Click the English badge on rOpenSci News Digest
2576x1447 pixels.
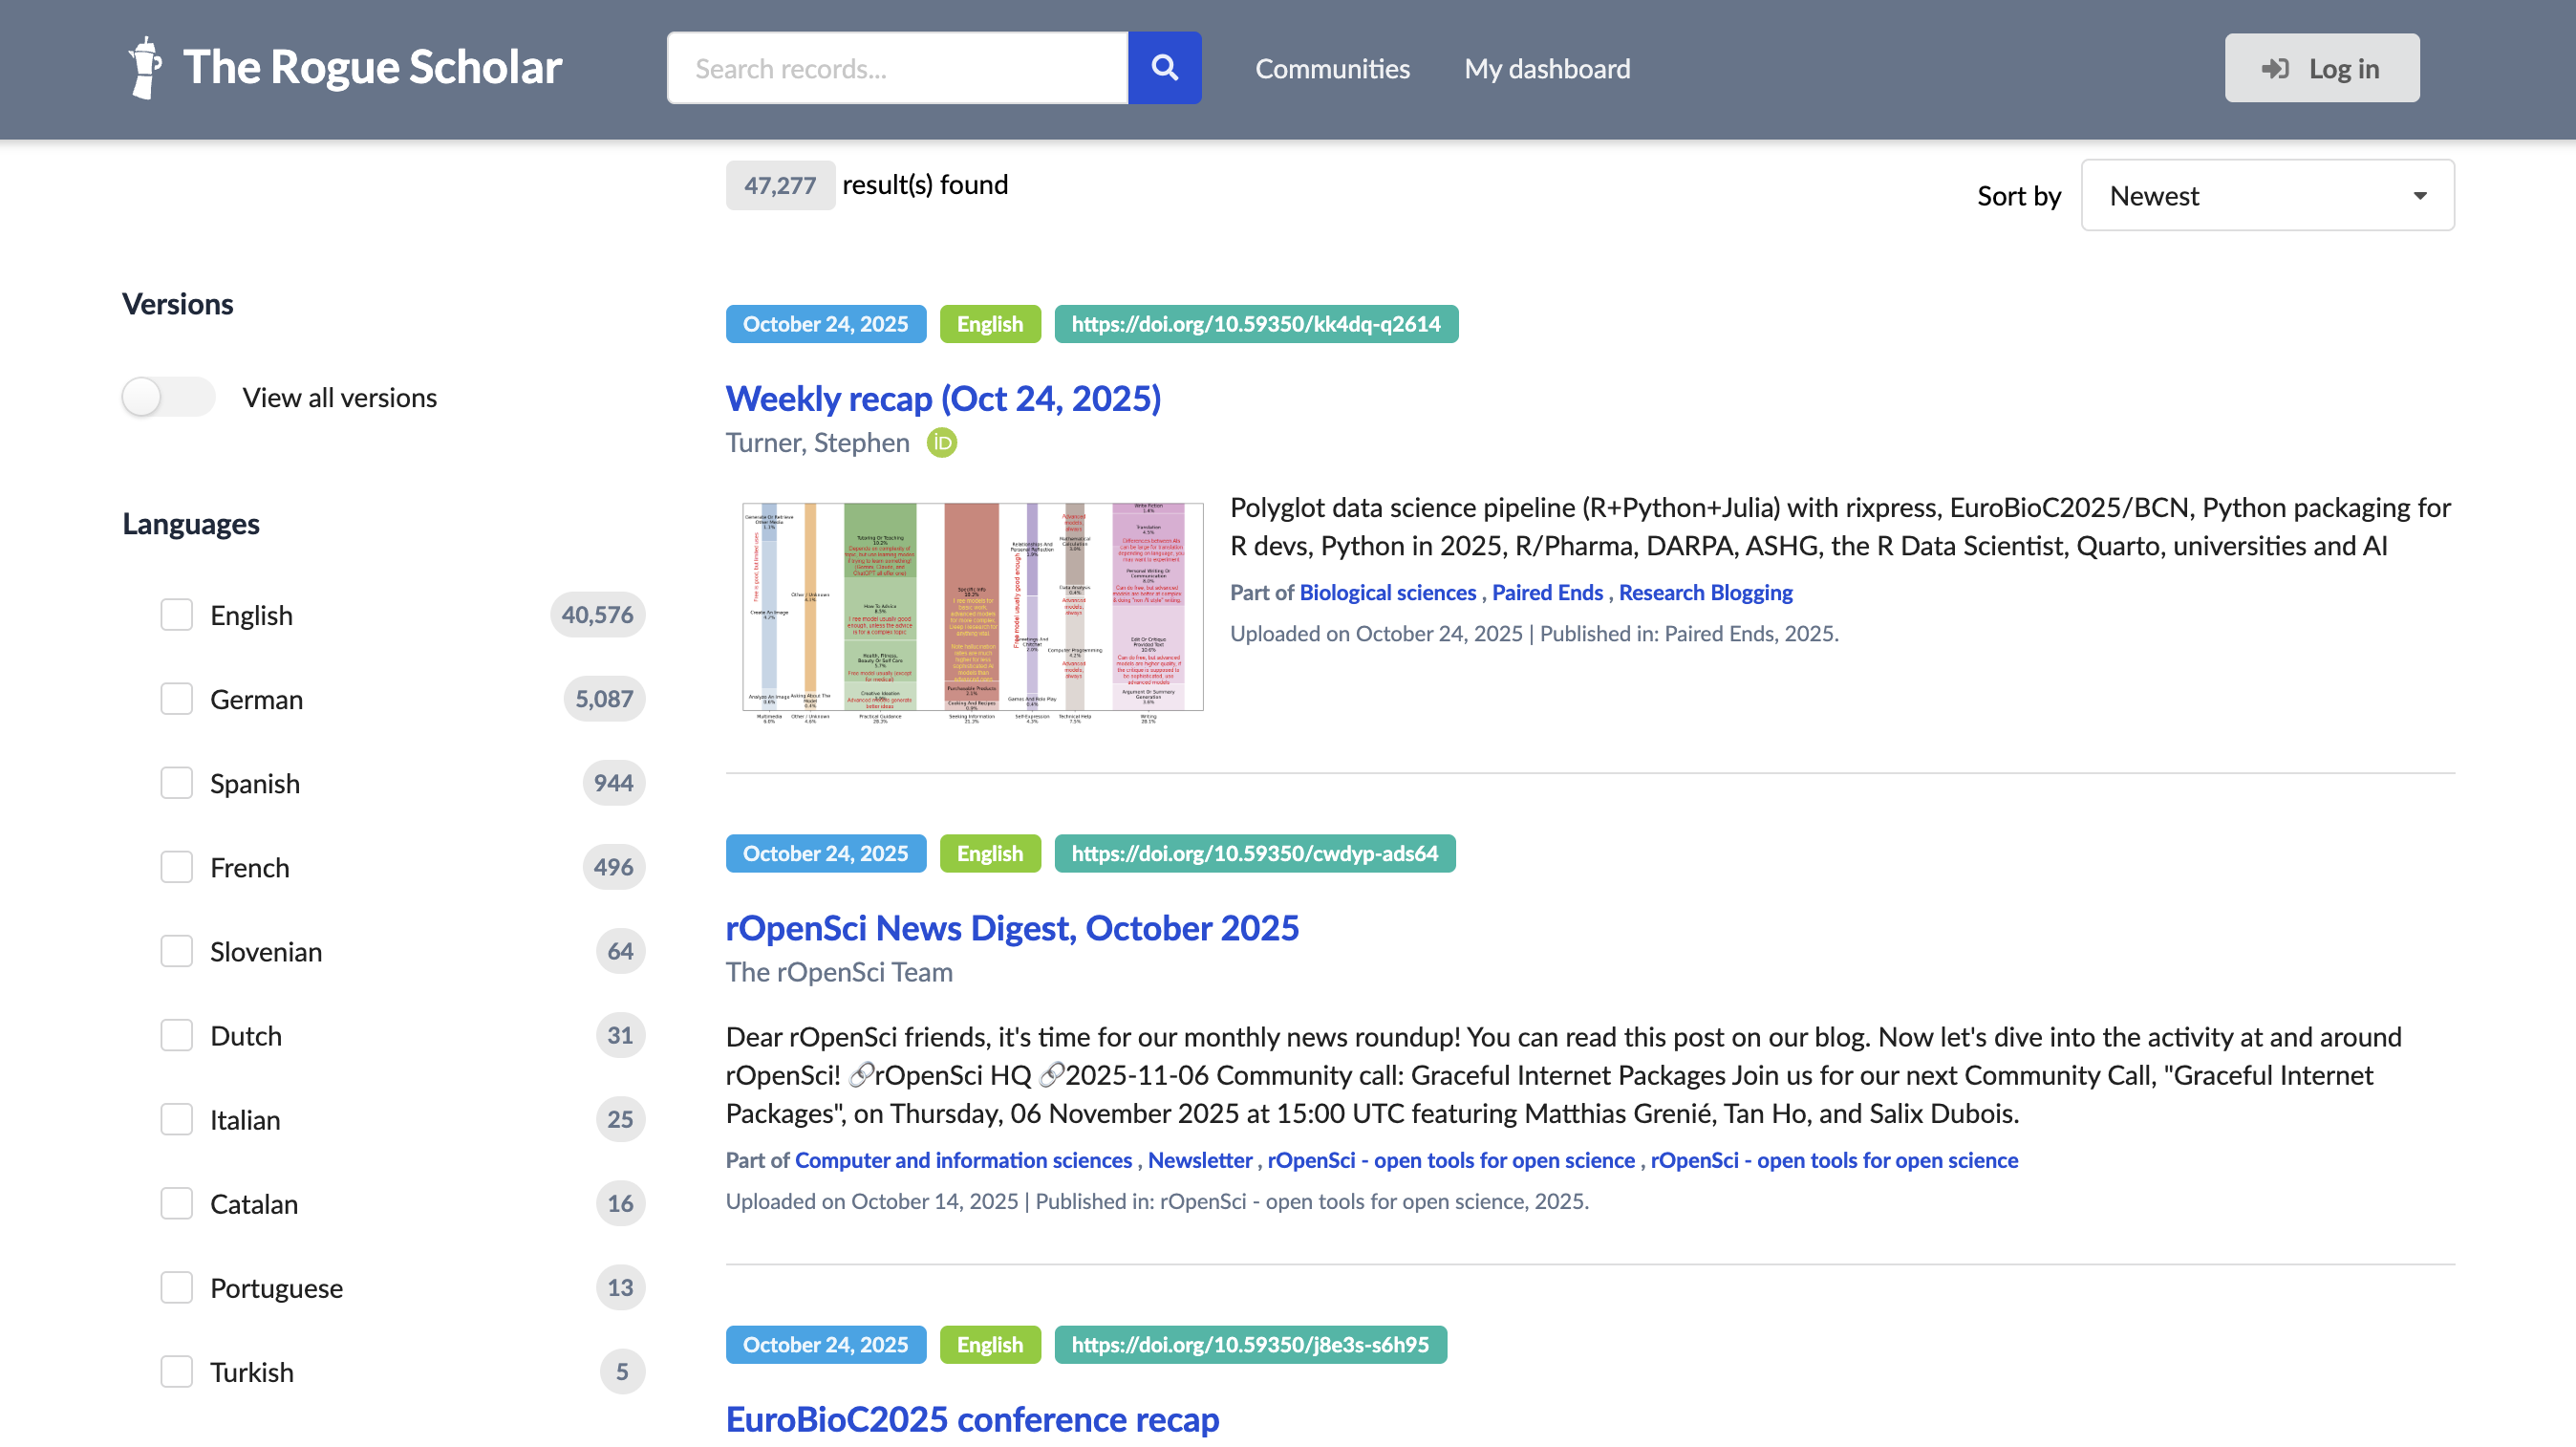pos(989,853)
